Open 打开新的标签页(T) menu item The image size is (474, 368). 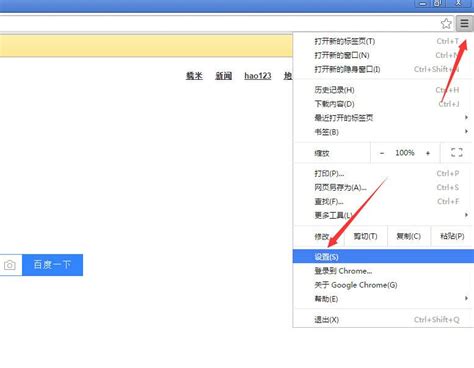click(383, 41)
